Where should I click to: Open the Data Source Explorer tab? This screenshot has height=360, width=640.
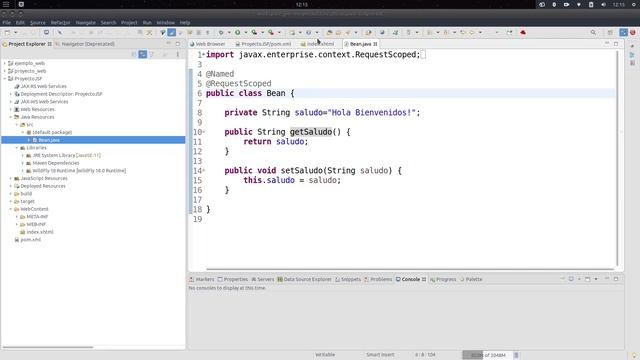coord(304,279)
